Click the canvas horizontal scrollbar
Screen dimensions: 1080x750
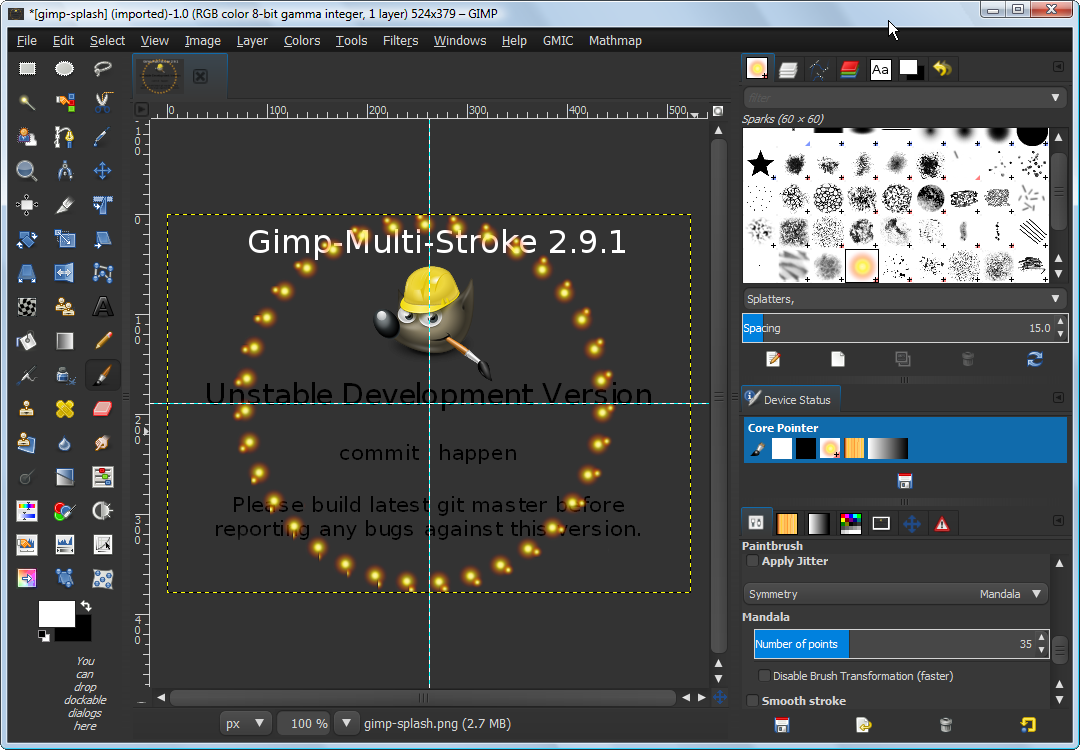[422, 698]
